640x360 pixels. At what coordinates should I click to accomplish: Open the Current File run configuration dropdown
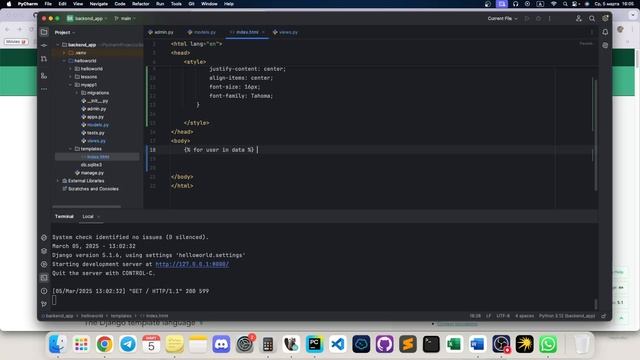502,18
